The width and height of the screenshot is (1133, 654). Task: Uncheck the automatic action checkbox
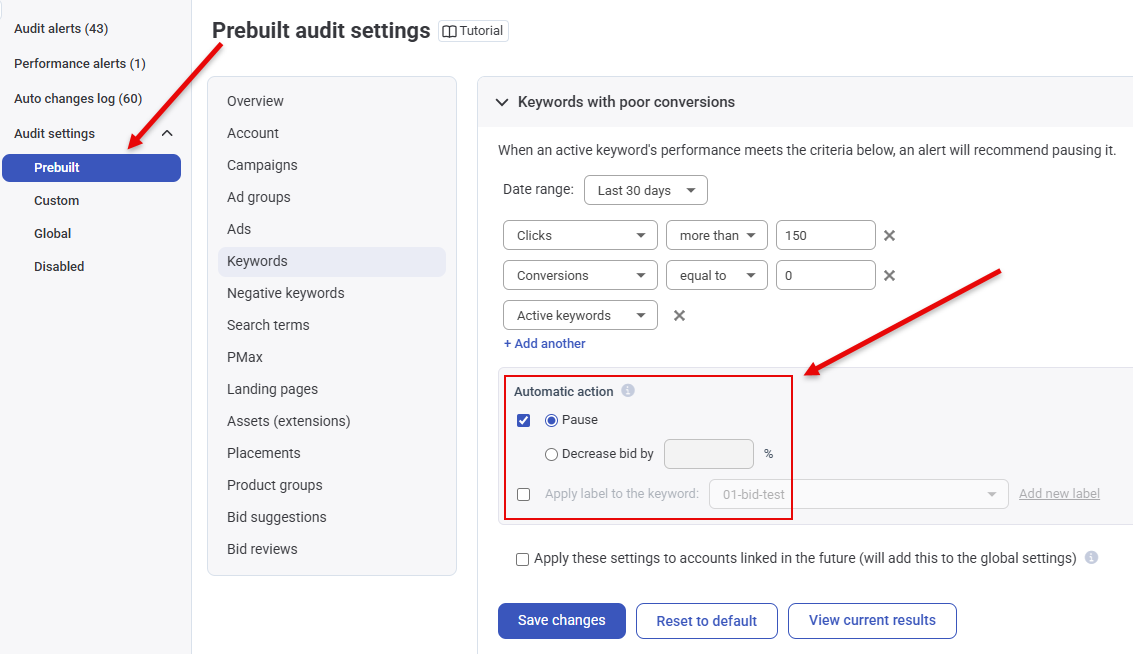523,420
